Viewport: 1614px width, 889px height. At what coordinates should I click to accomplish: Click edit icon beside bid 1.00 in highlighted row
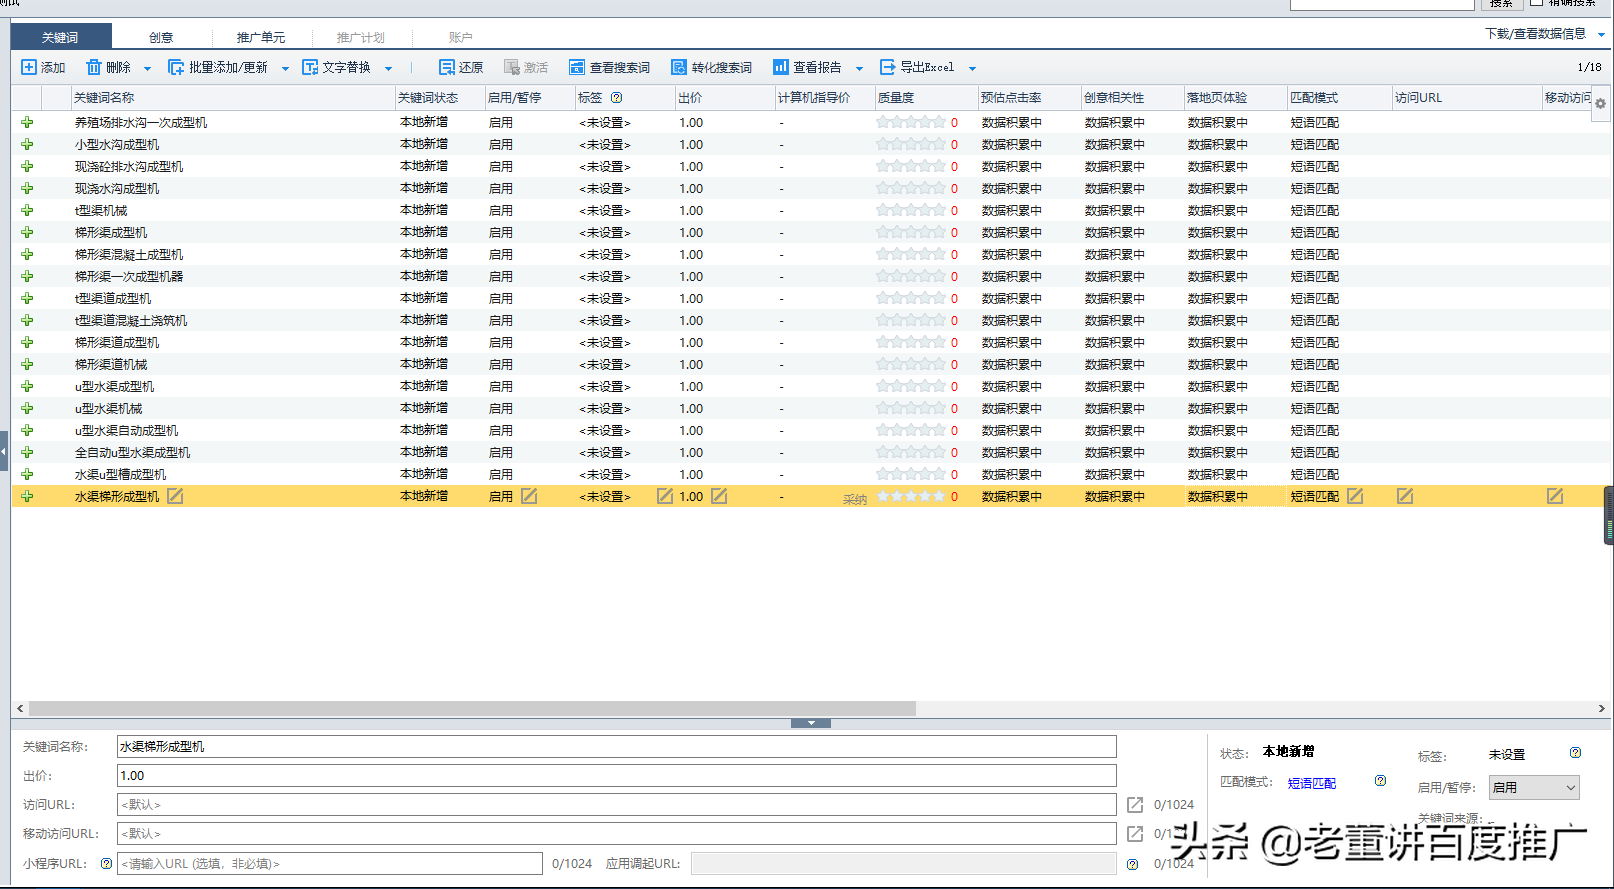click(719, 496)
